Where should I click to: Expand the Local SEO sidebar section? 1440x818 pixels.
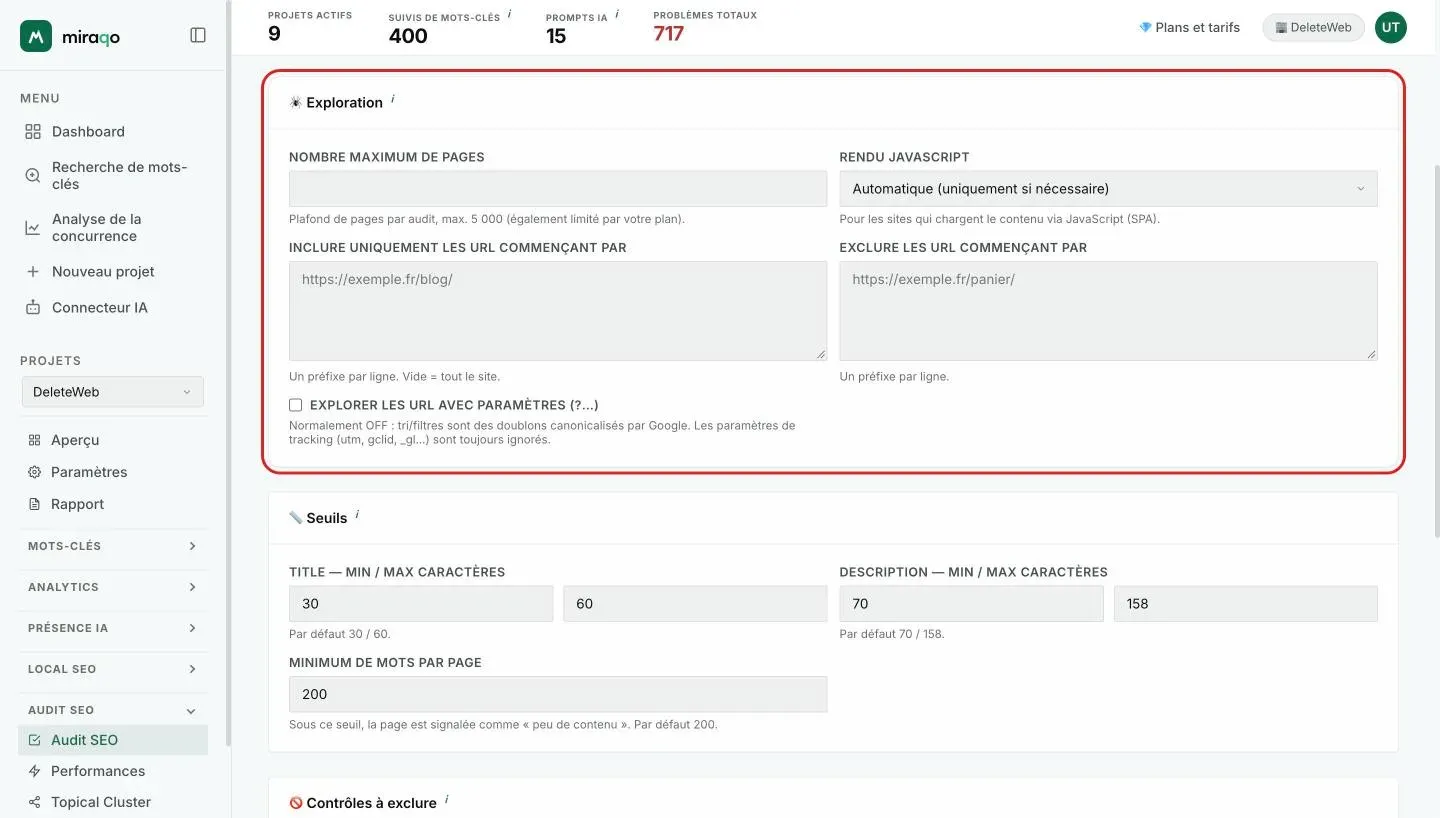[x=112, y=669]
